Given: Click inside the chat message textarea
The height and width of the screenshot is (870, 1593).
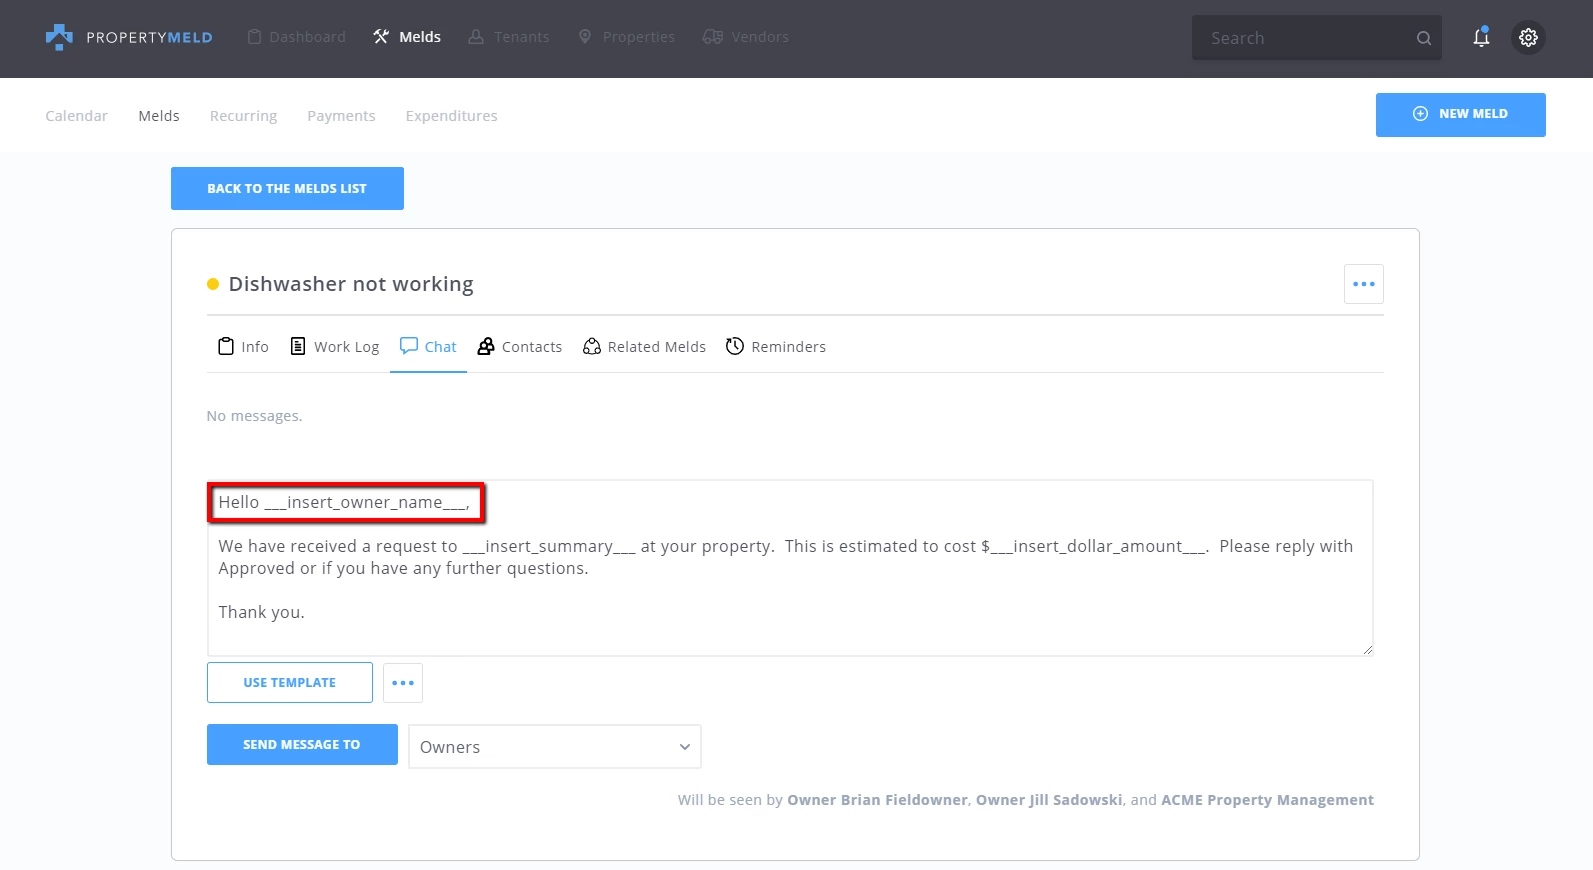Looking at the screenshot, I should click(790, 568).
